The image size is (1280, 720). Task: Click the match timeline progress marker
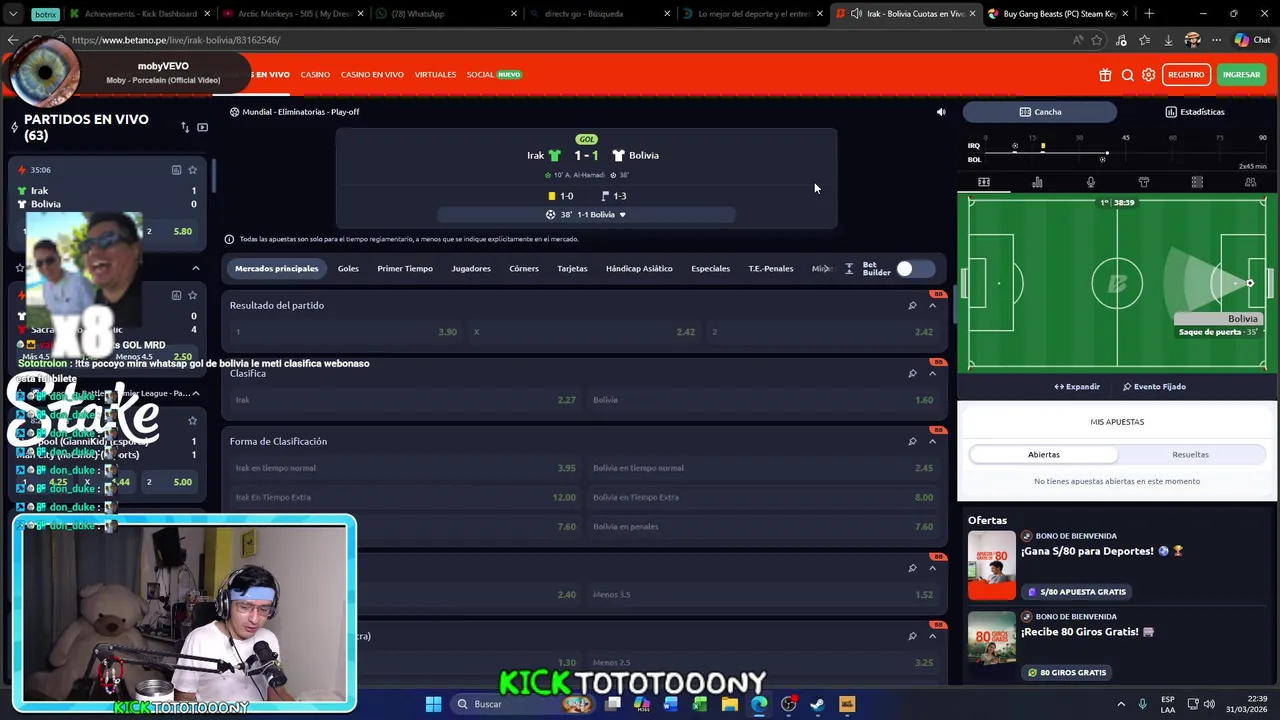click(1106, 153)
